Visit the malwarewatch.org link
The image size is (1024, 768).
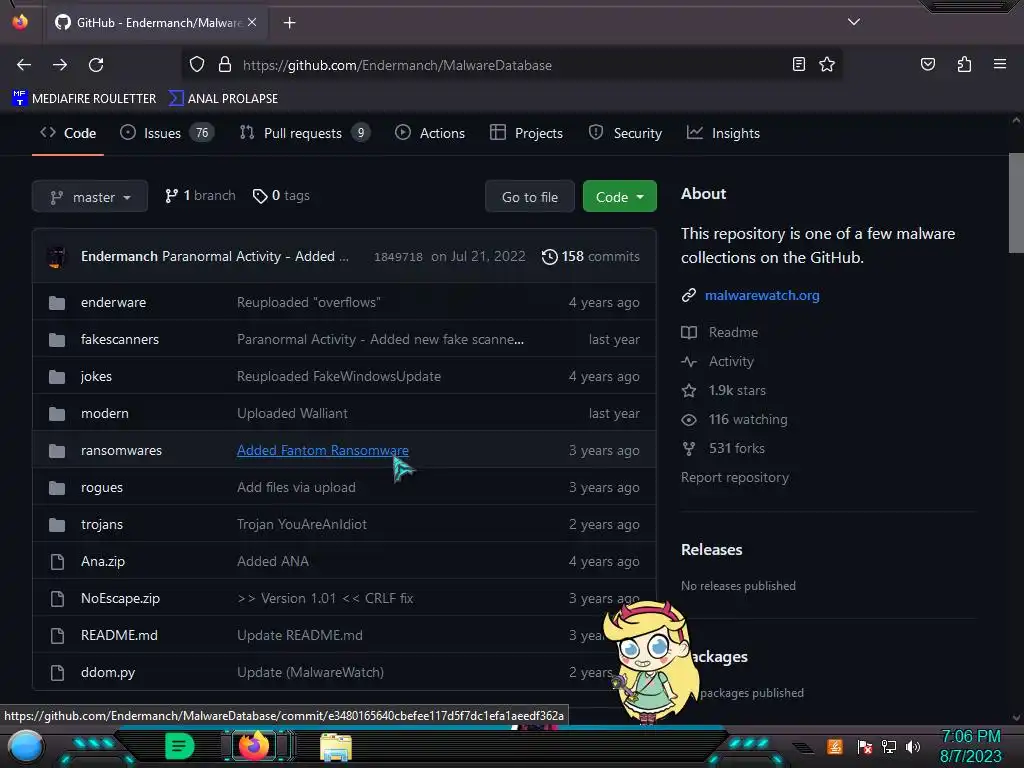[x=761, y=295]
